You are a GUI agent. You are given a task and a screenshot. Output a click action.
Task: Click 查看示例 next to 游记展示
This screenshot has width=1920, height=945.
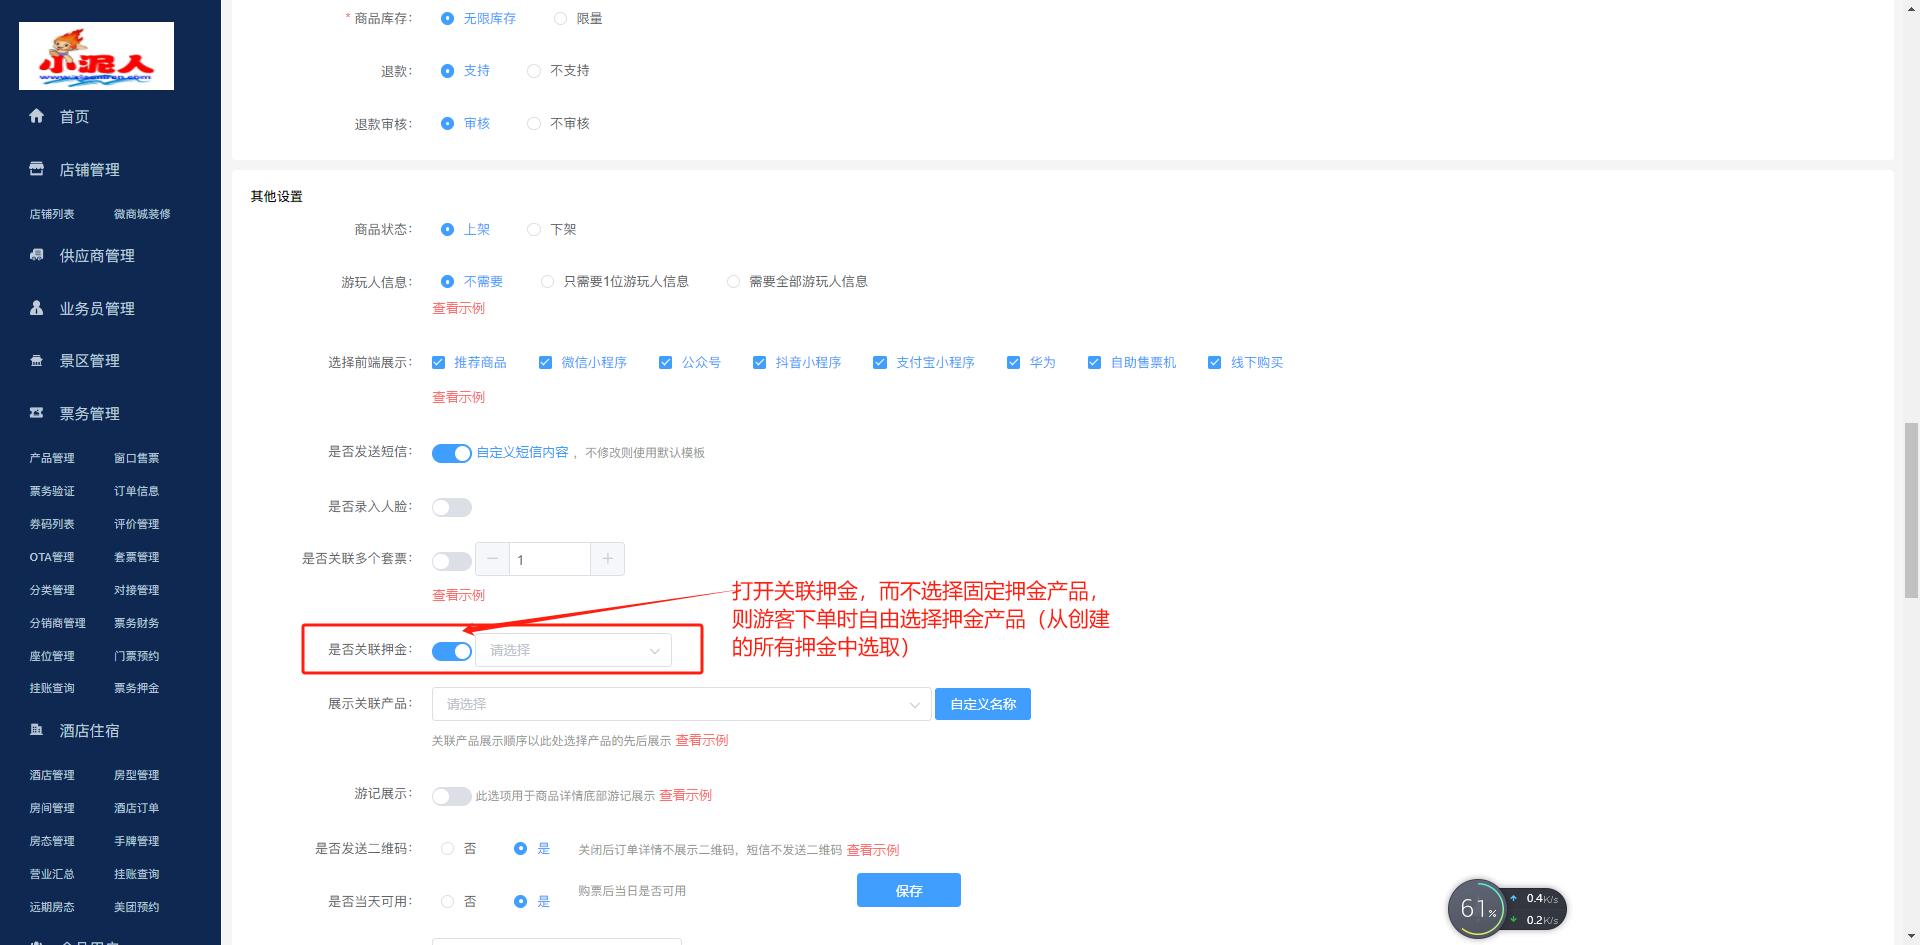685,795
